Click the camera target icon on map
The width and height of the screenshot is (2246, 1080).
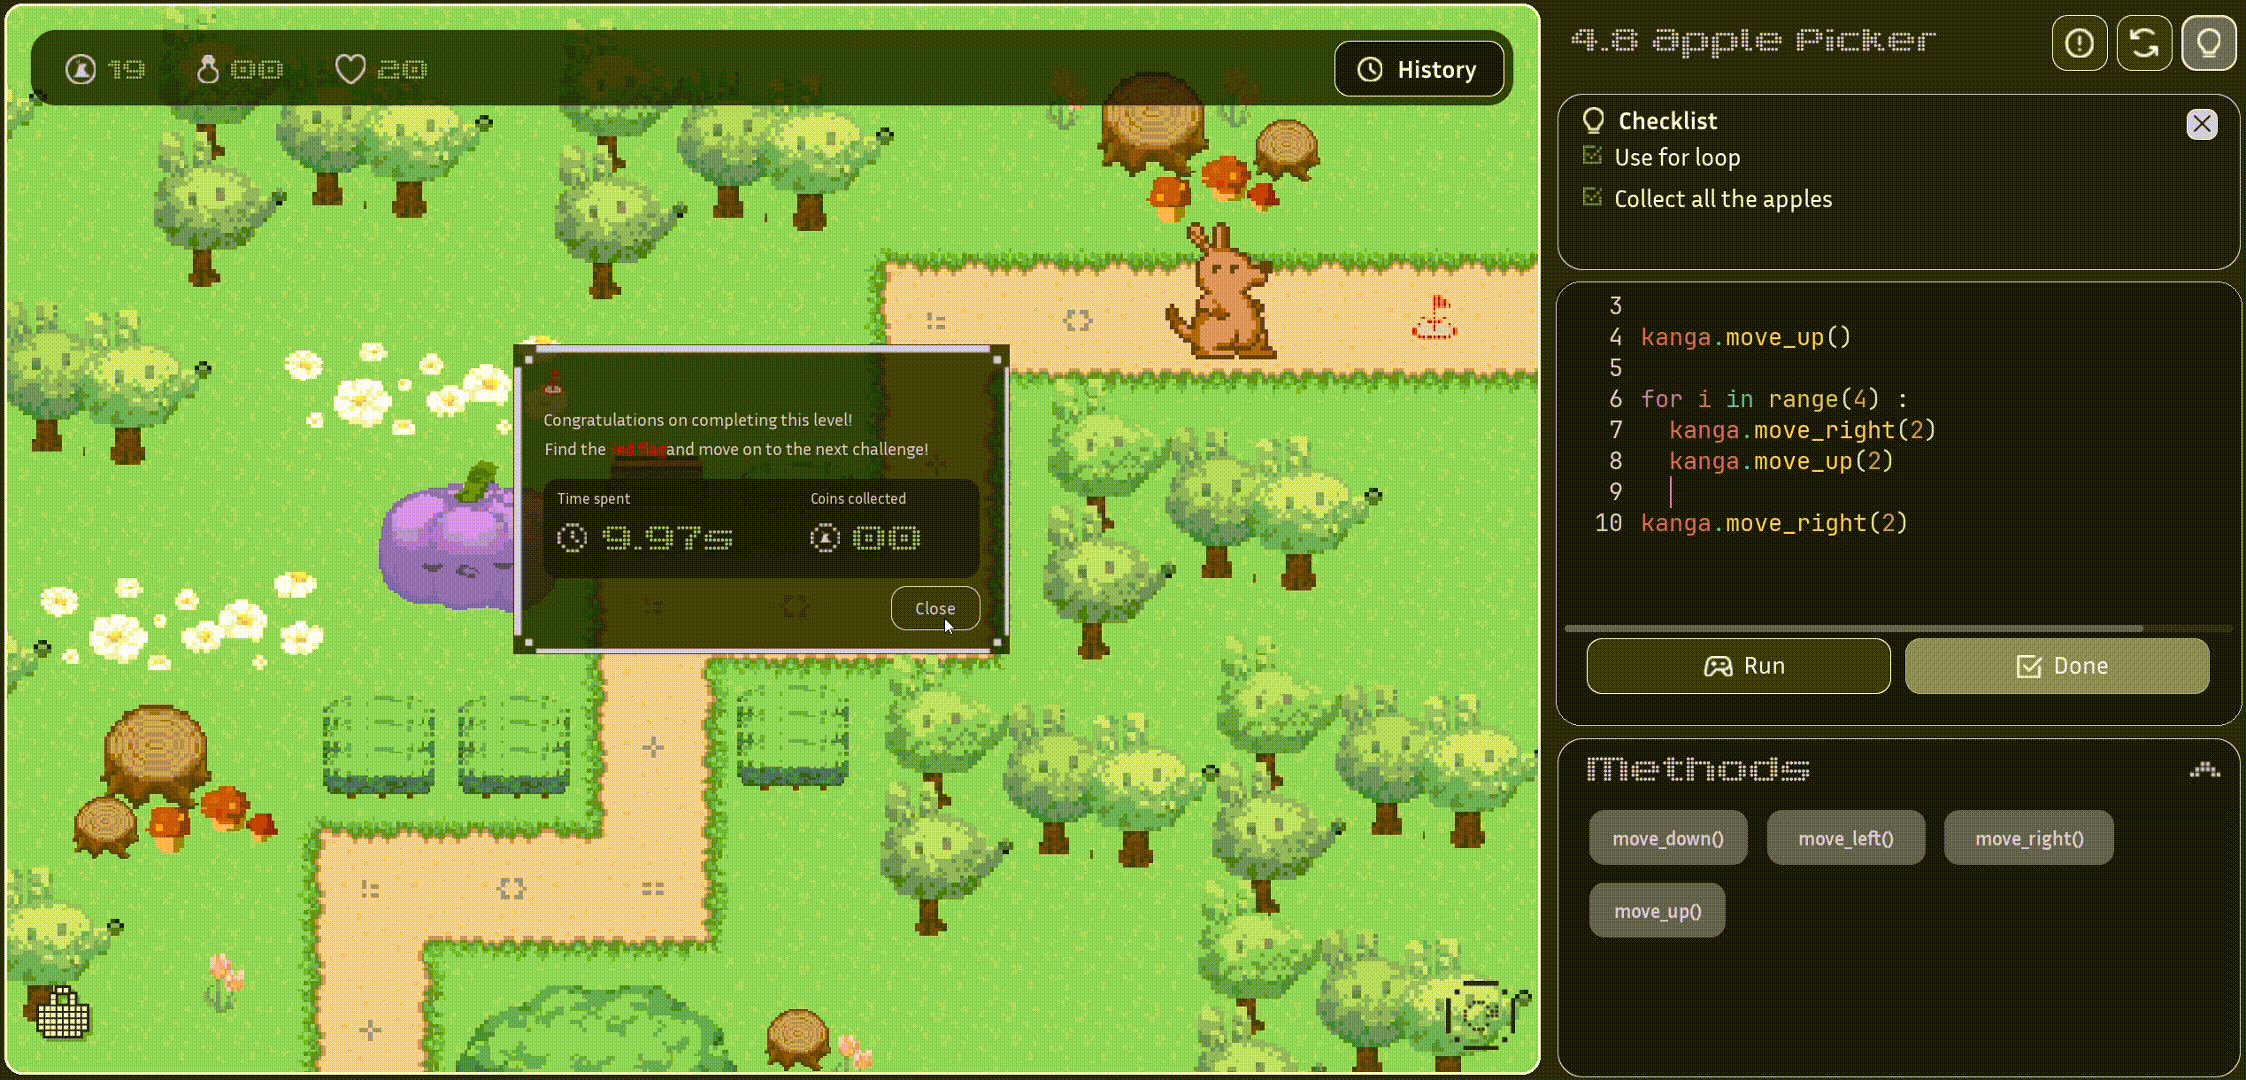tap(1481, 1014)
